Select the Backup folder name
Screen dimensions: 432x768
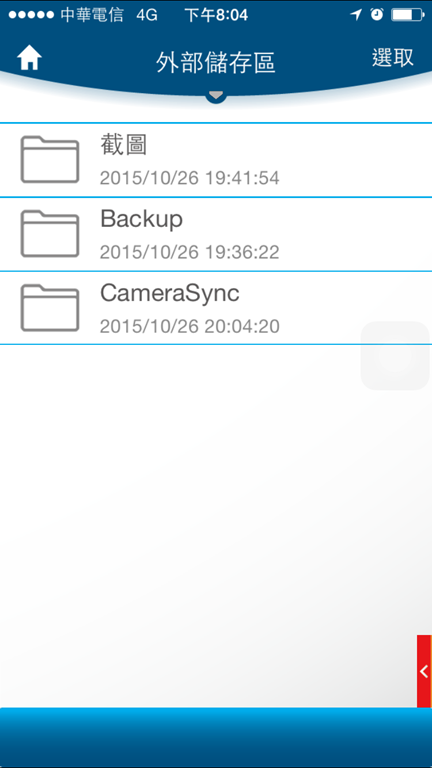point(141,219)
